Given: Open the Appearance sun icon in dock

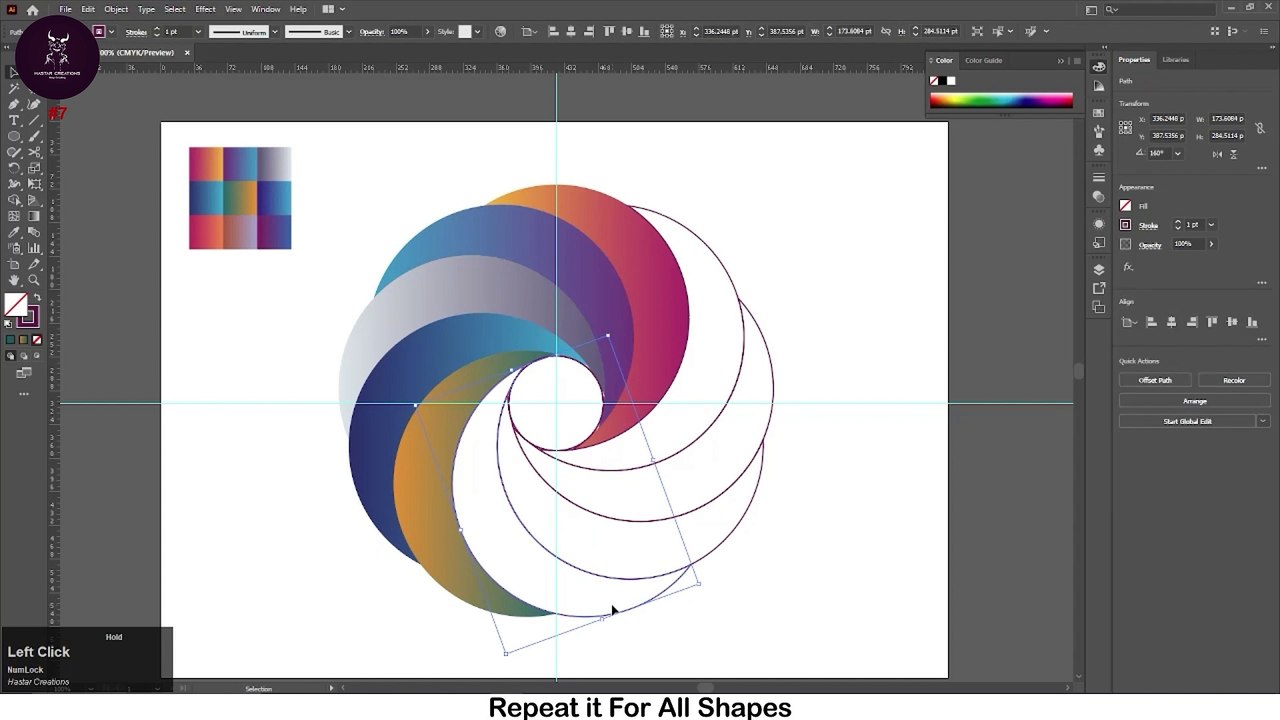Looking at the screenshot, I should [x=1099, y=224].
